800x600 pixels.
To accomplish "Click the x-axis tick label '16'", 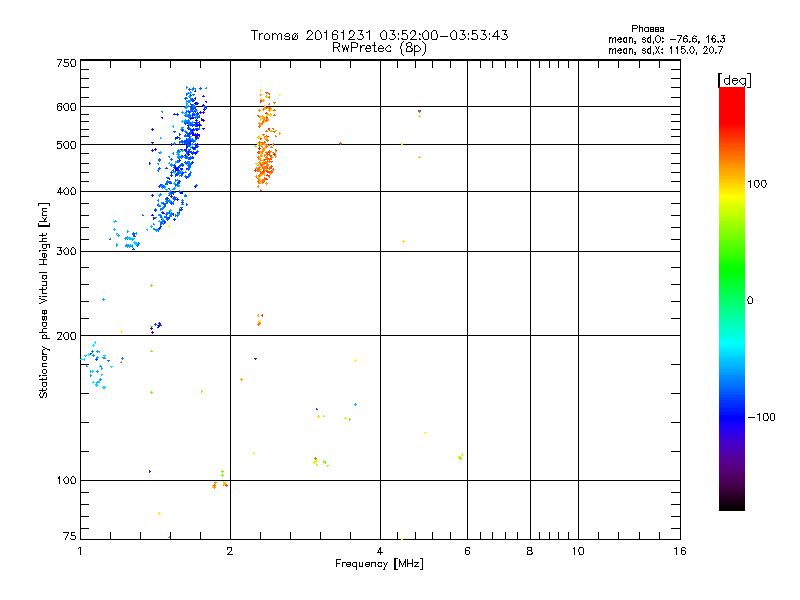I will (680, 551).
